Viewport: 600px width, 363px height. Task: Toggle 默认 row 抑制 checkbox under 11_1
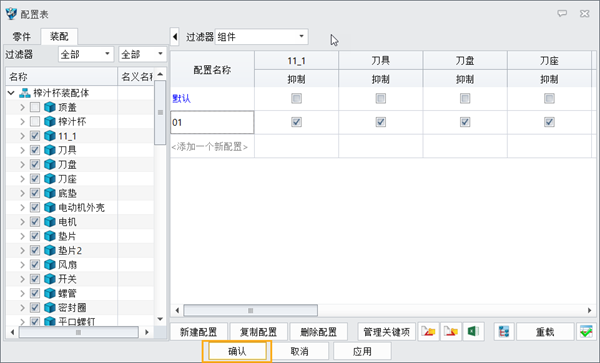(x=296, y=99)
